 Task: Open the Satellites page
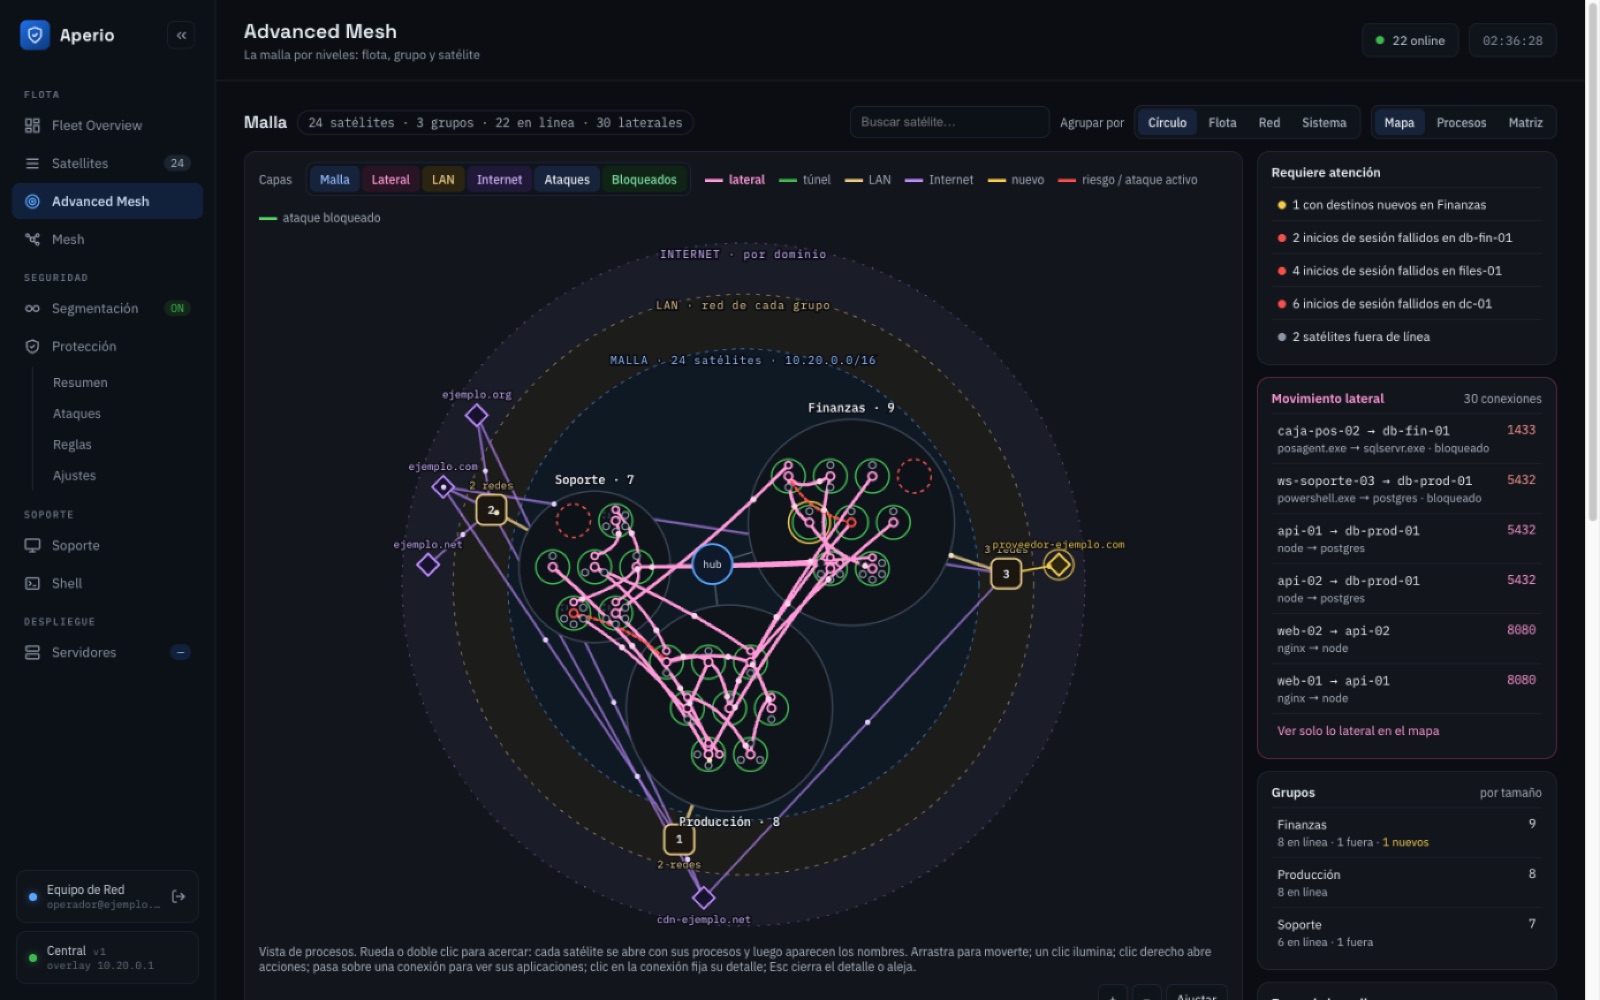[x=107, y=163]
